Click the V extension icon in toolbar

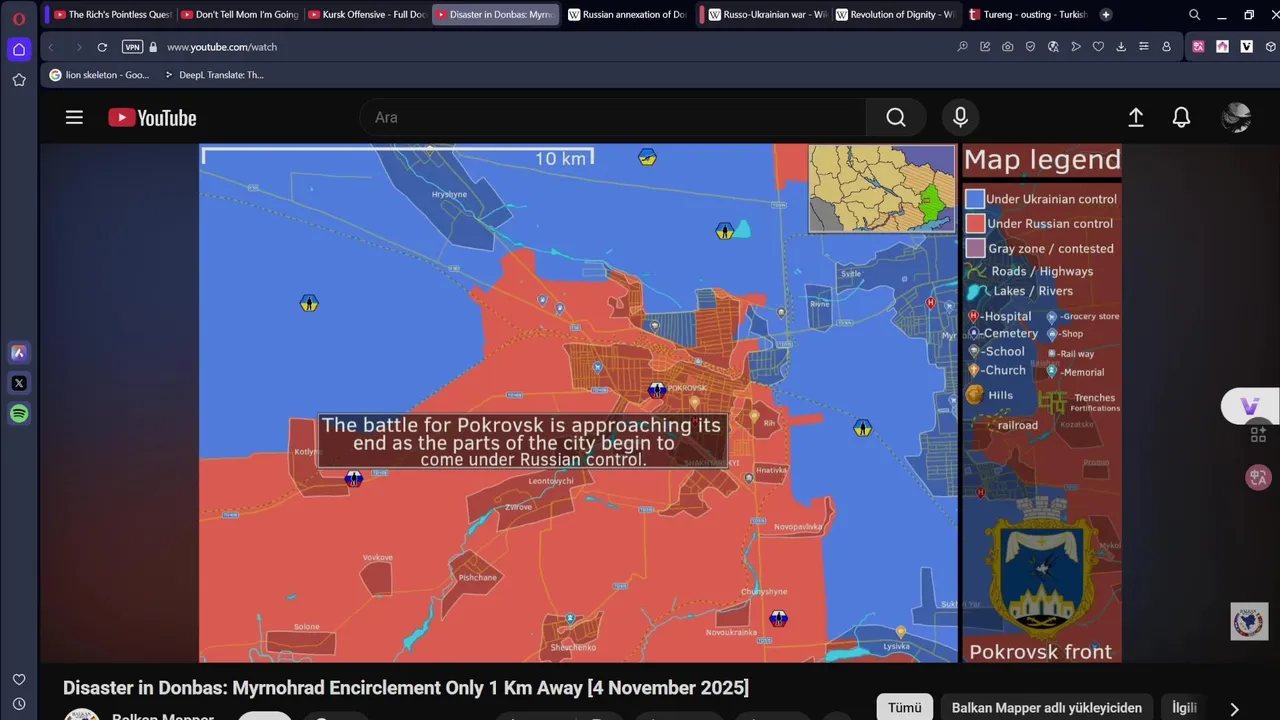click(x=1246, y=47)
